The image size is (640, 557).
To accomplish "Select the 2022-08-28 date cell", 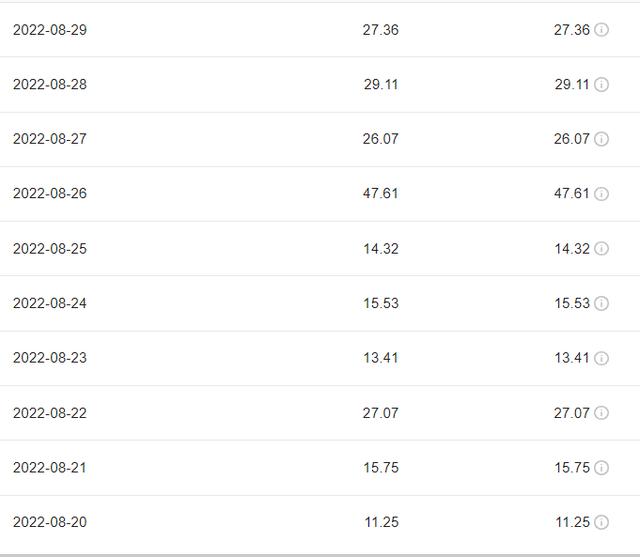I will pos(50,84).
